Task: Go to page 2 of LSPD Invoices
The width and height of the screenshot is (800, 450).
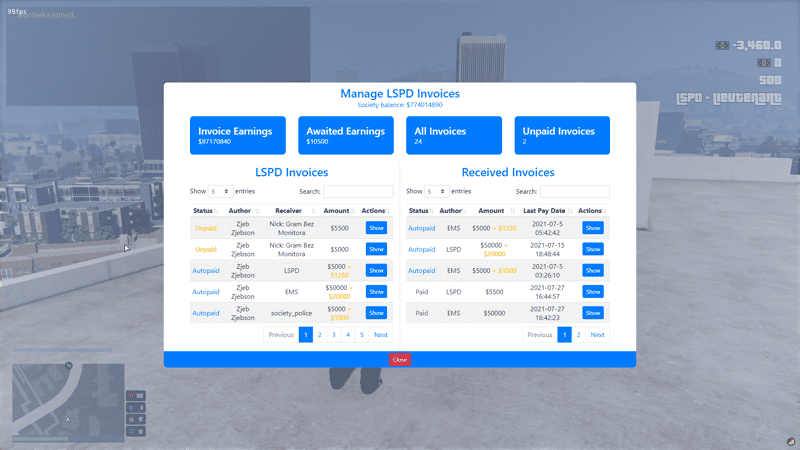Action: [320, 335]
